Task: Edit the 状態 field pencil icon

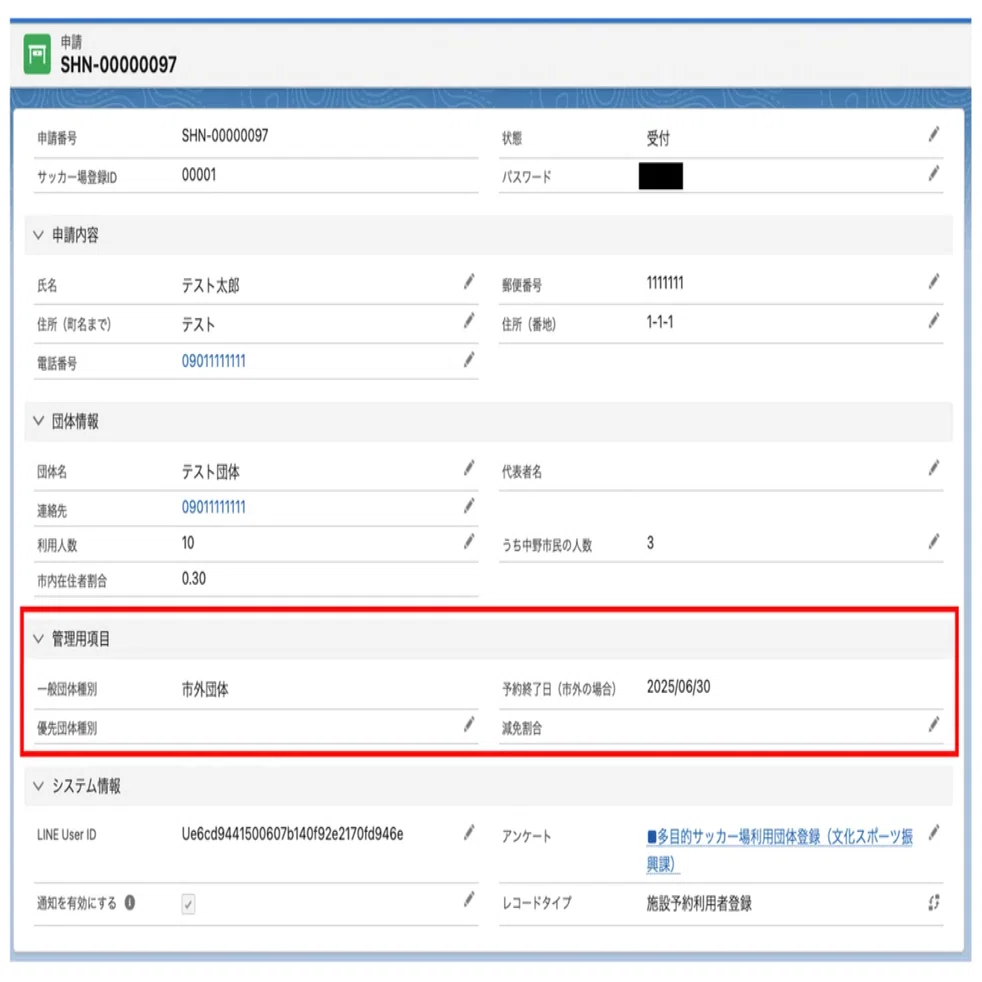Action: point(934,134)
